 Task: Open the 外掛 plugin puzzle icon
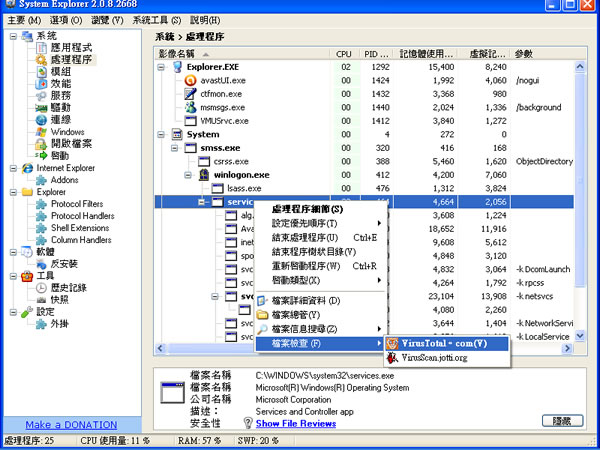pyautogui.click(x=41, y=324)
